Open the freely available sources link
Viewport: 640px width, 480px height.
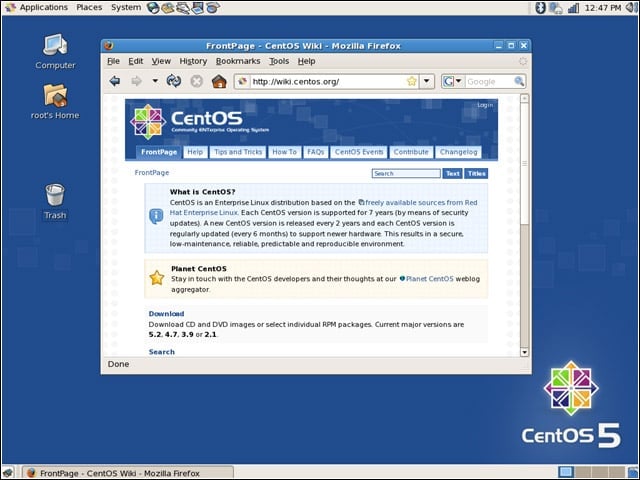pyautogui.click(x=421, y=202)
